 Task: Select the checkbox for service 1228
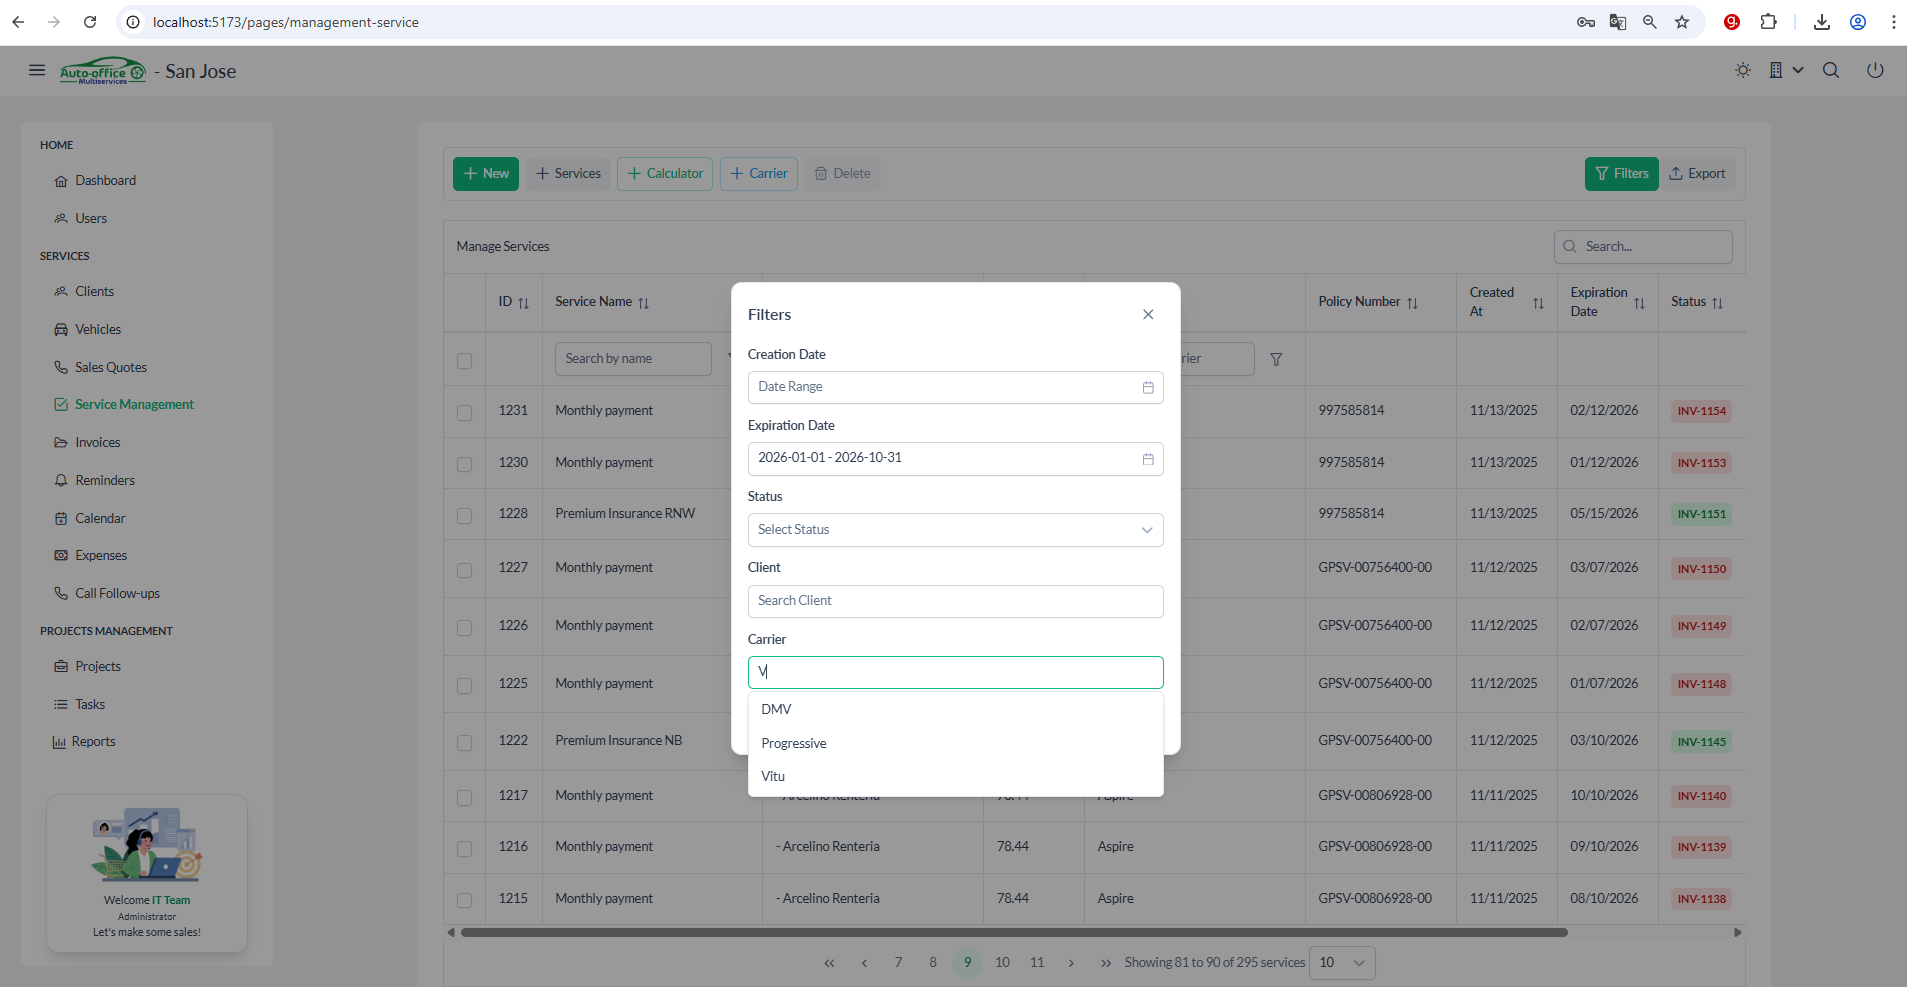[464, 515]
